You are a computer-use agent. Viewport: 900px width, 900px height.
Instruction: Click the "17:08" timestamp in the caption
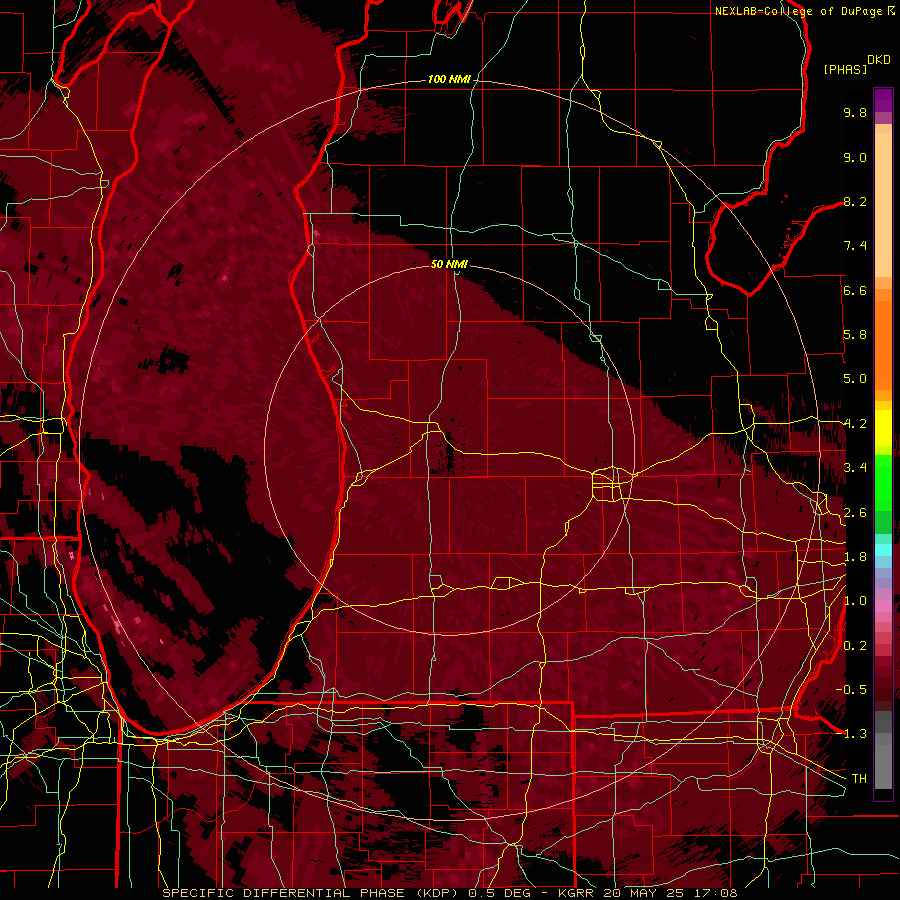(716, 893)
